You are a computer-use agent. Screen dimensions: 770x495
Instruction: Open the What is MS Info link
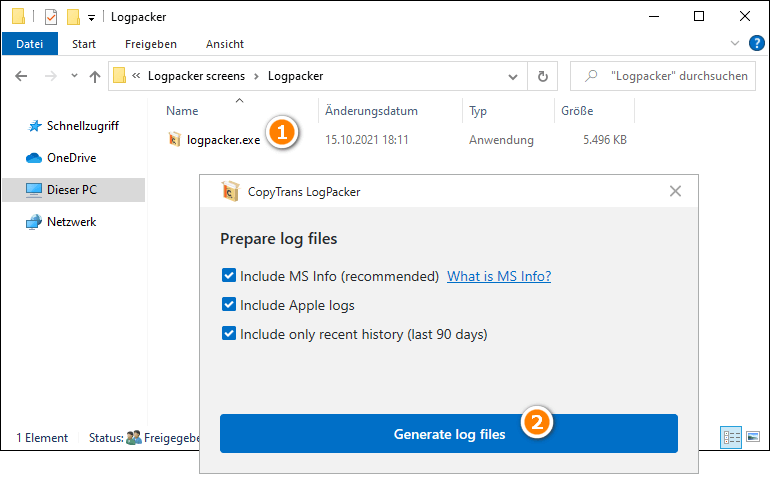pyautogui.click(x=499, y=276)
